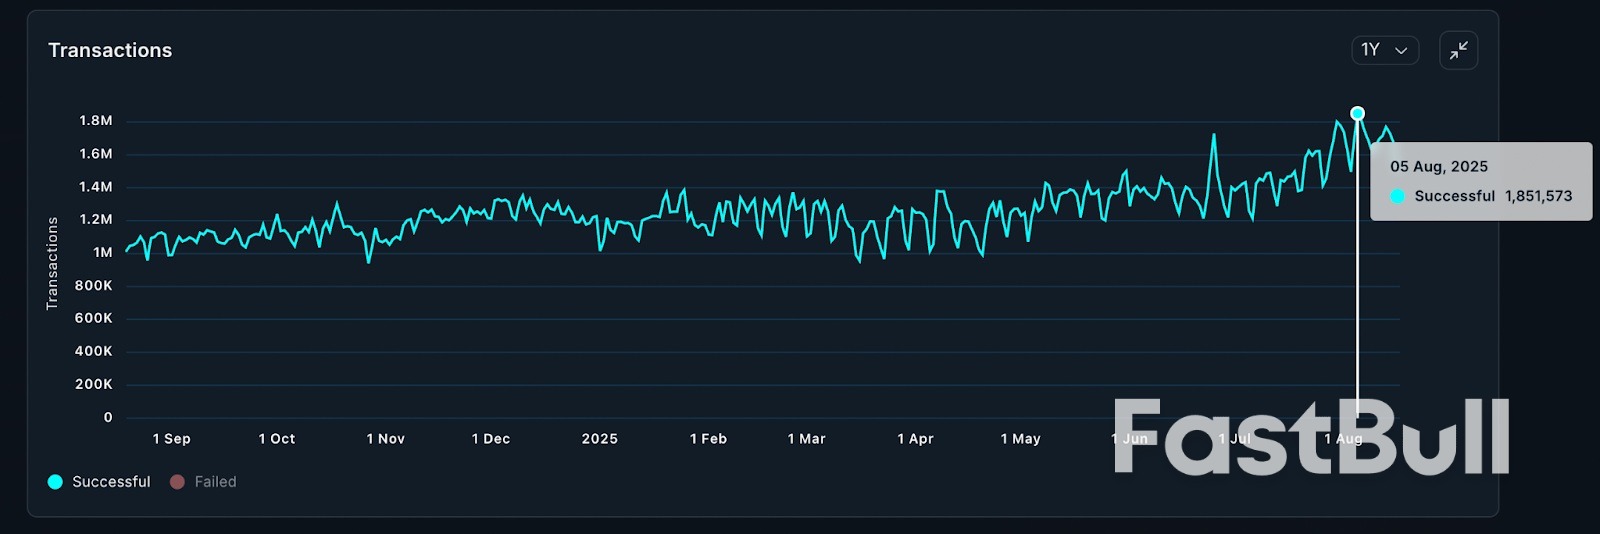
Task: Click the Transactions chart title
Action: 110,50
